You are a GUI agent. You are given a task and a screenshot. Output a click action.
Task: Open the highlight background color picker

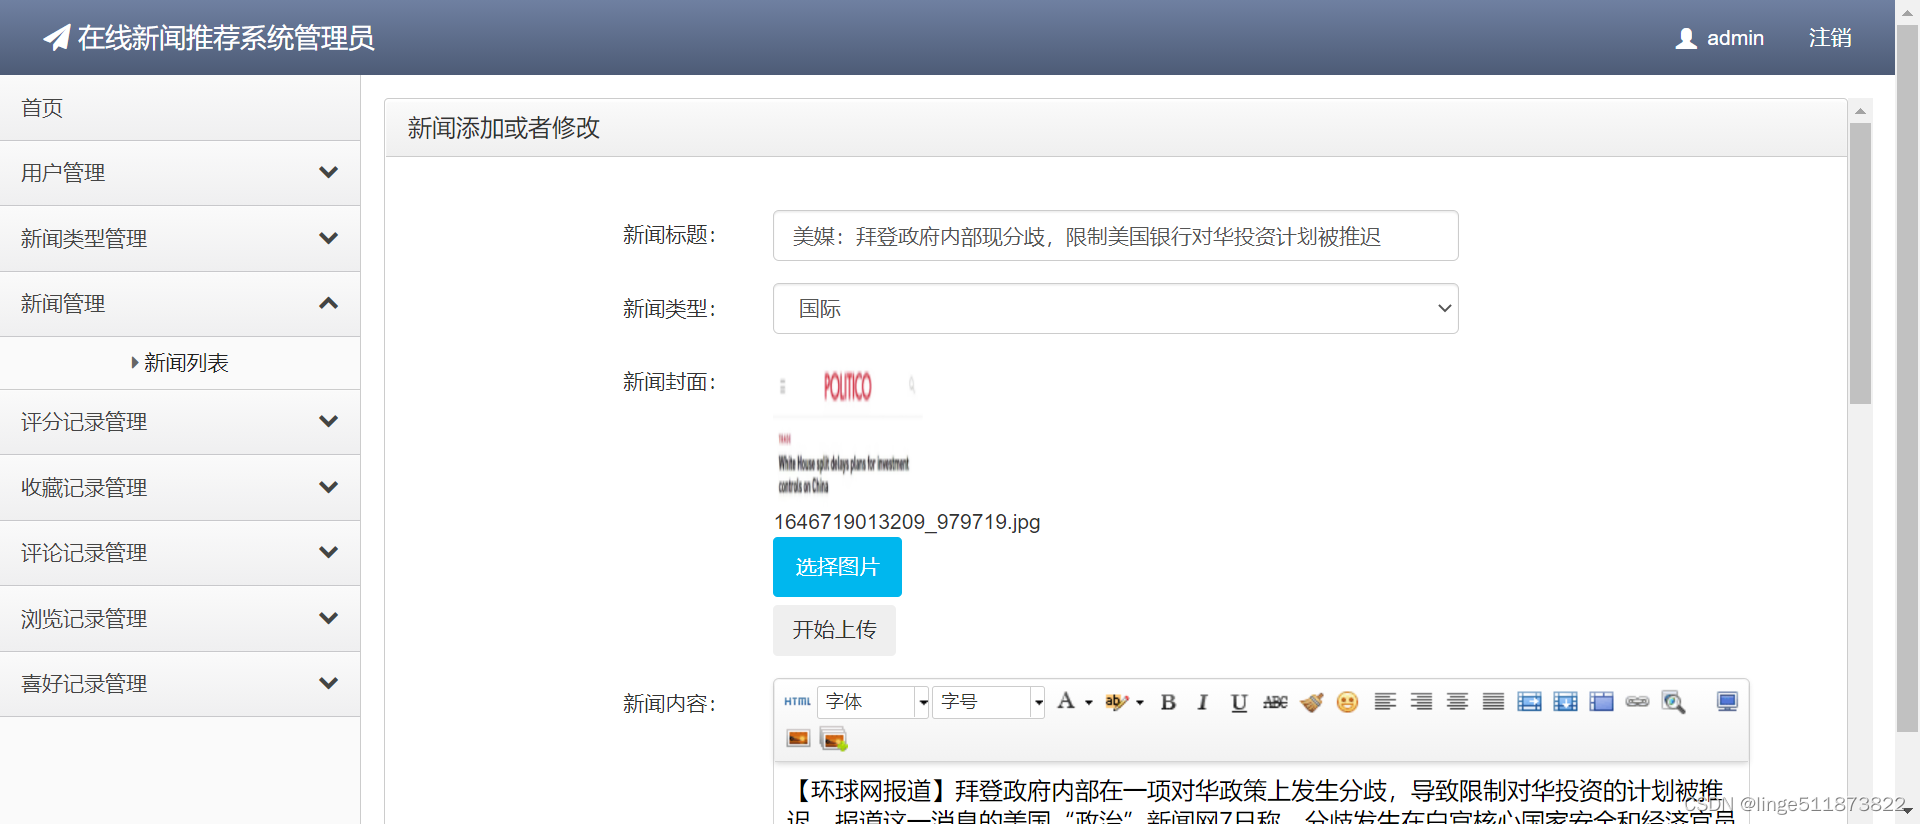point(1124,702)
